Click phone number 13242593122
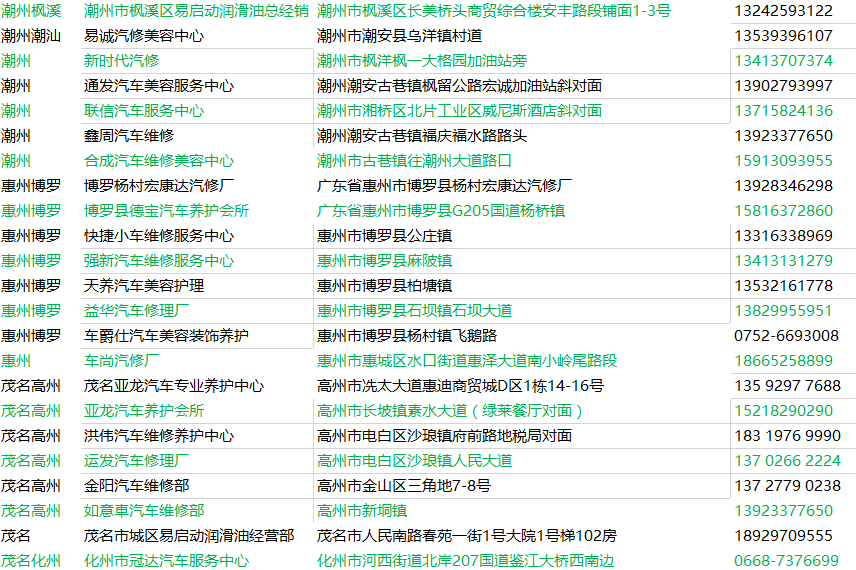856x570 pixels. pyautogui.click(x=783, y=11)
